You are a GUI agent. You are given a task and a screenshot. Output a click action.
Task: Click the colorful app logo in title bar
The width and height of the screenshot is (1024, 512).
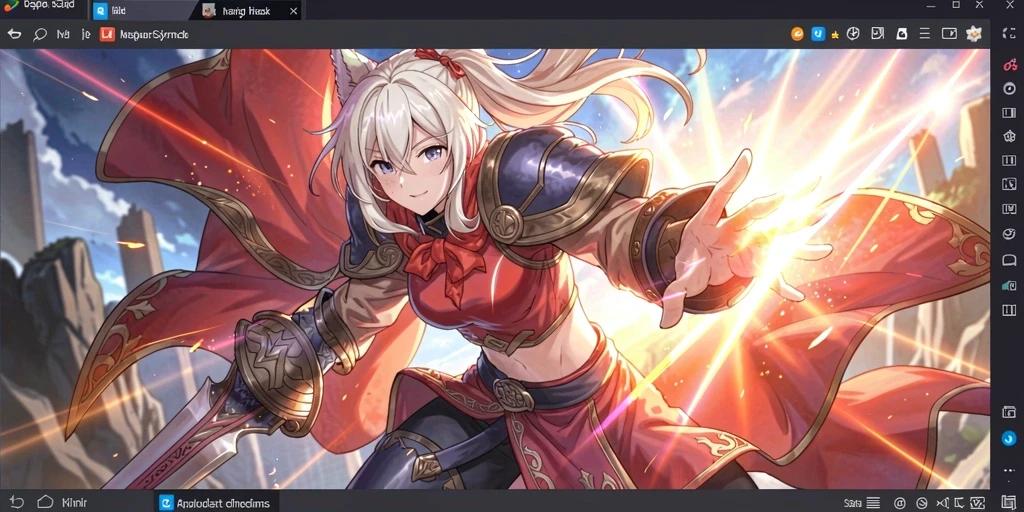(x=11, y=5)
